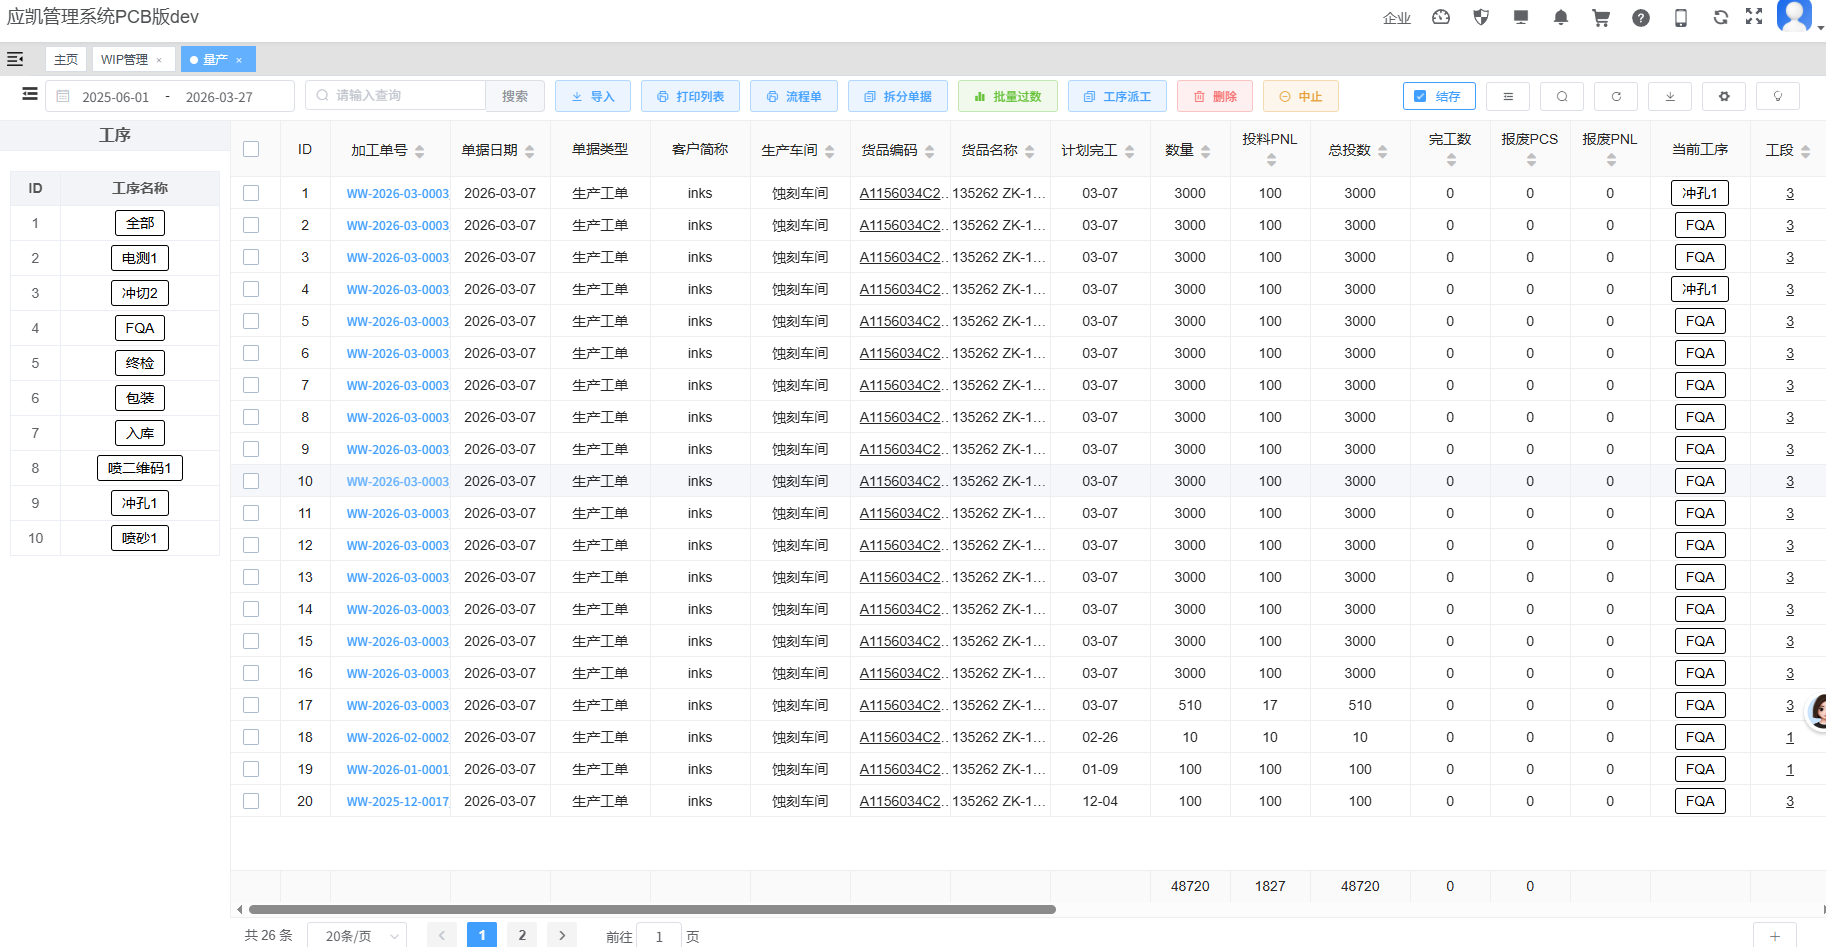Click the horizontal table scrollbar

[x=652, y=909]
